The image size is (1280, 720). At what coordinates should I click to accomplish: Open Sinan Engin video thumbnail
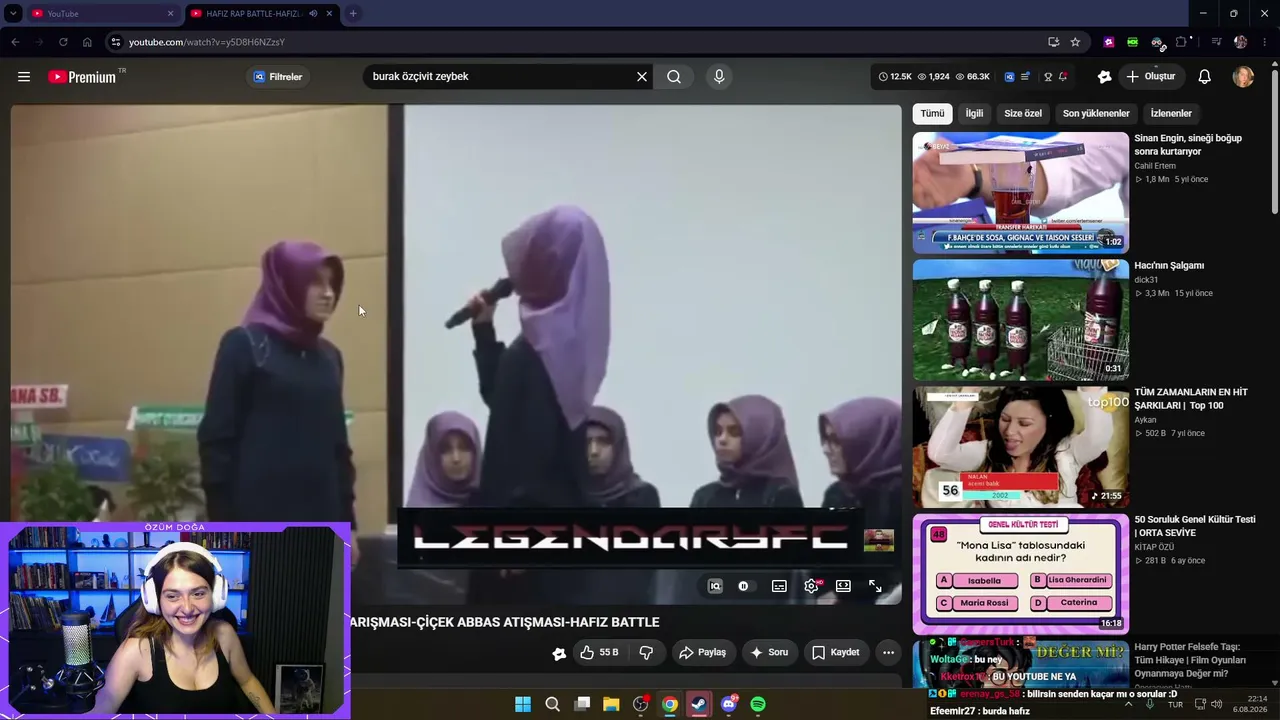pos(1020,193)
